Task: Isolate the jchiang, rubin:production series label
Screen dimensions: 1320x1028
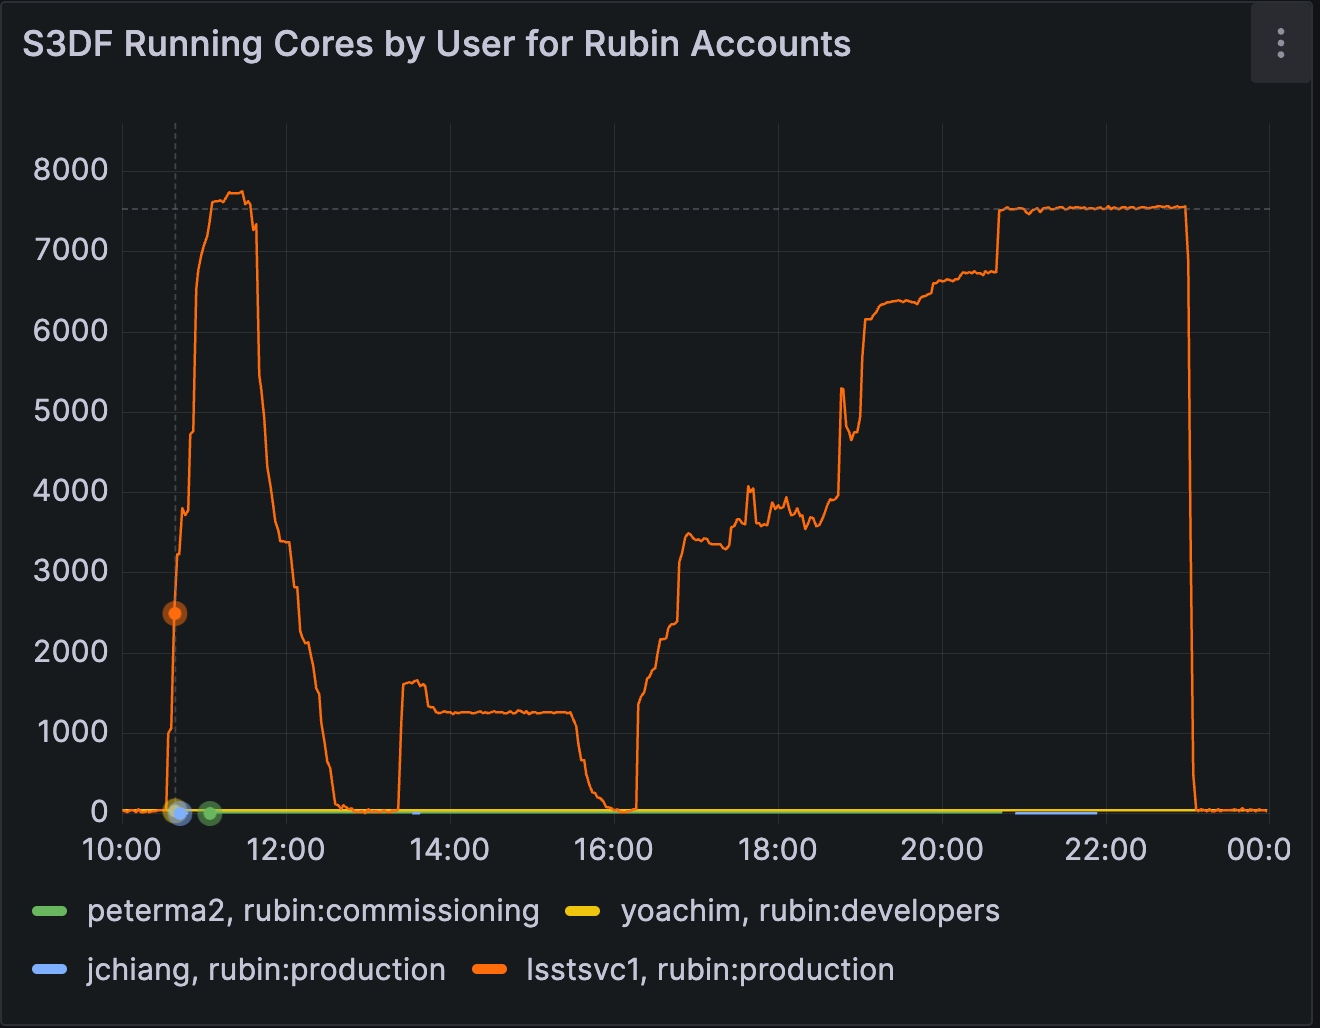Action: [265, 969]
